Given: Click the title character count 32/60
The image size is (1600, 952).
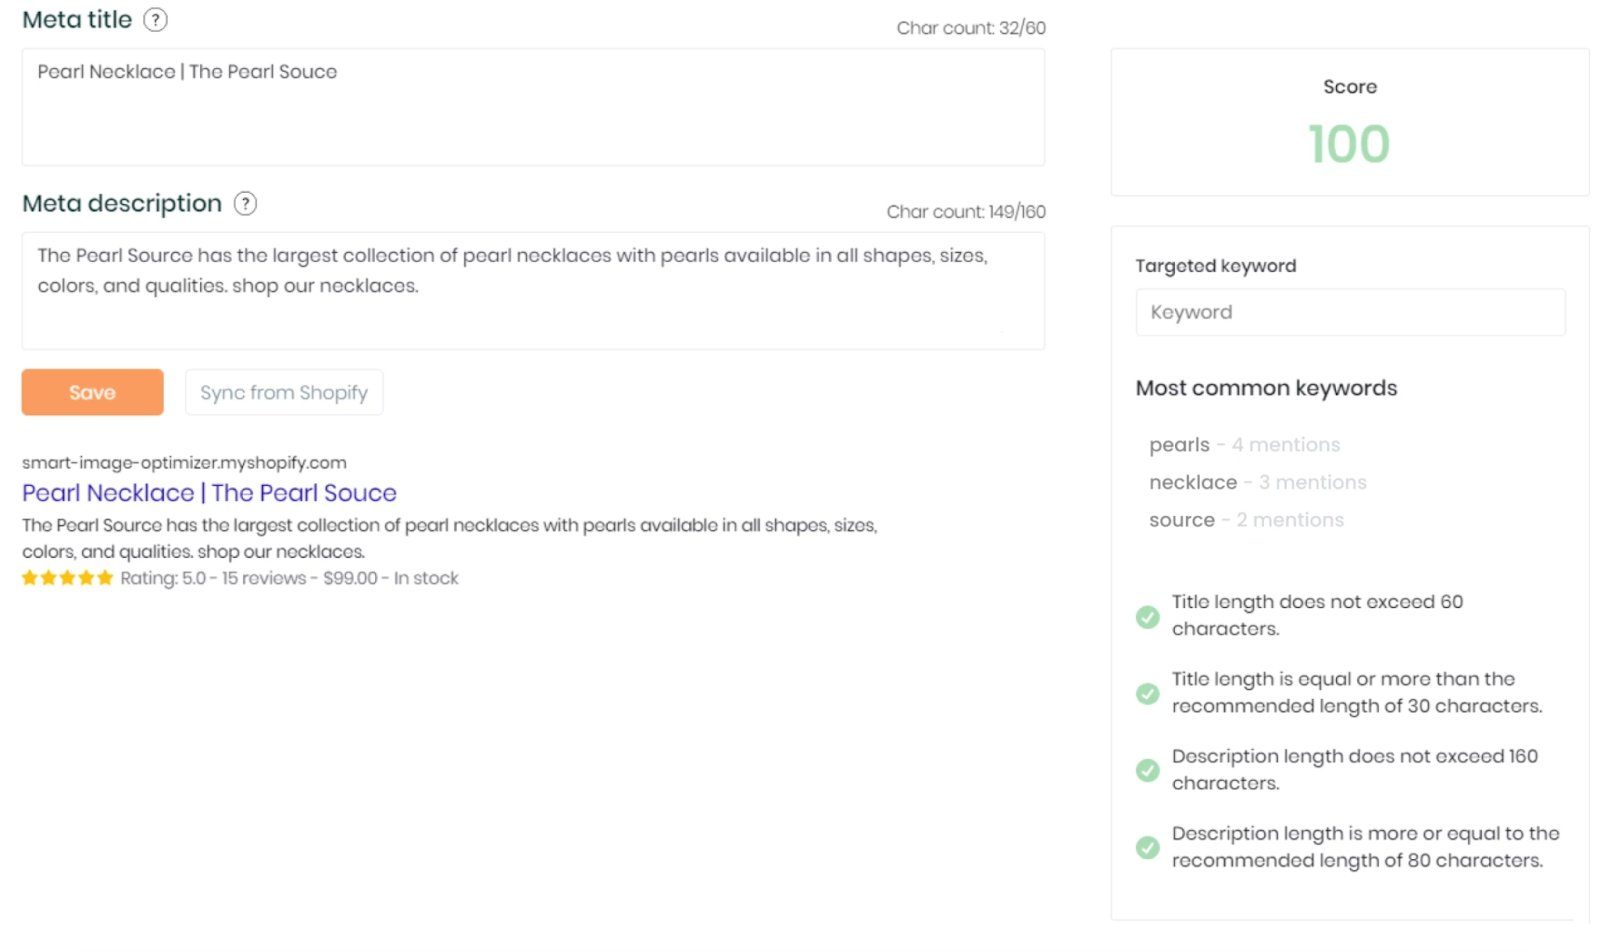Looking at the screenshot, I should 970,28.
